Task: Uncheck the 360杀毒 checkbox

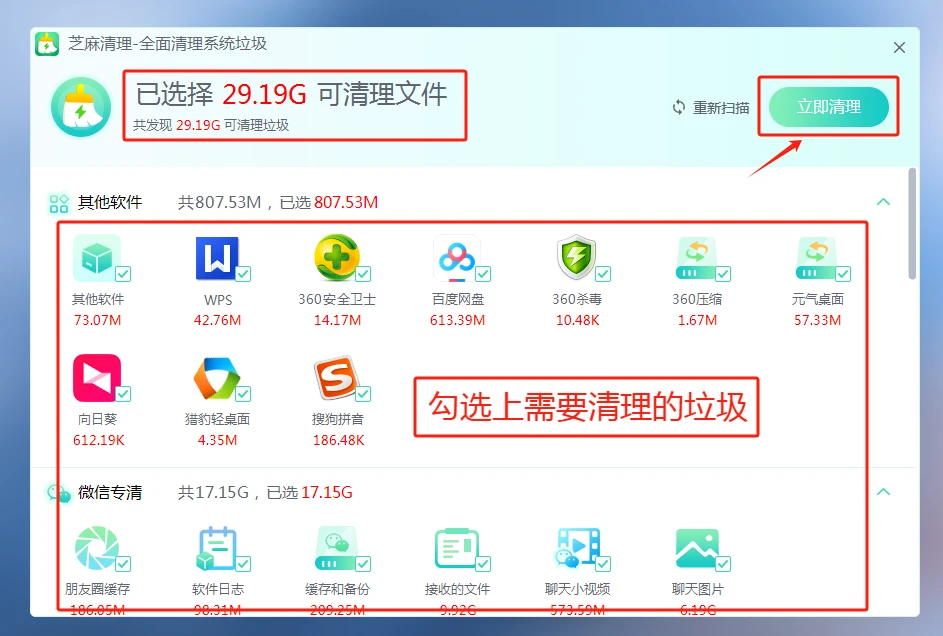Action: pos(603,274)
